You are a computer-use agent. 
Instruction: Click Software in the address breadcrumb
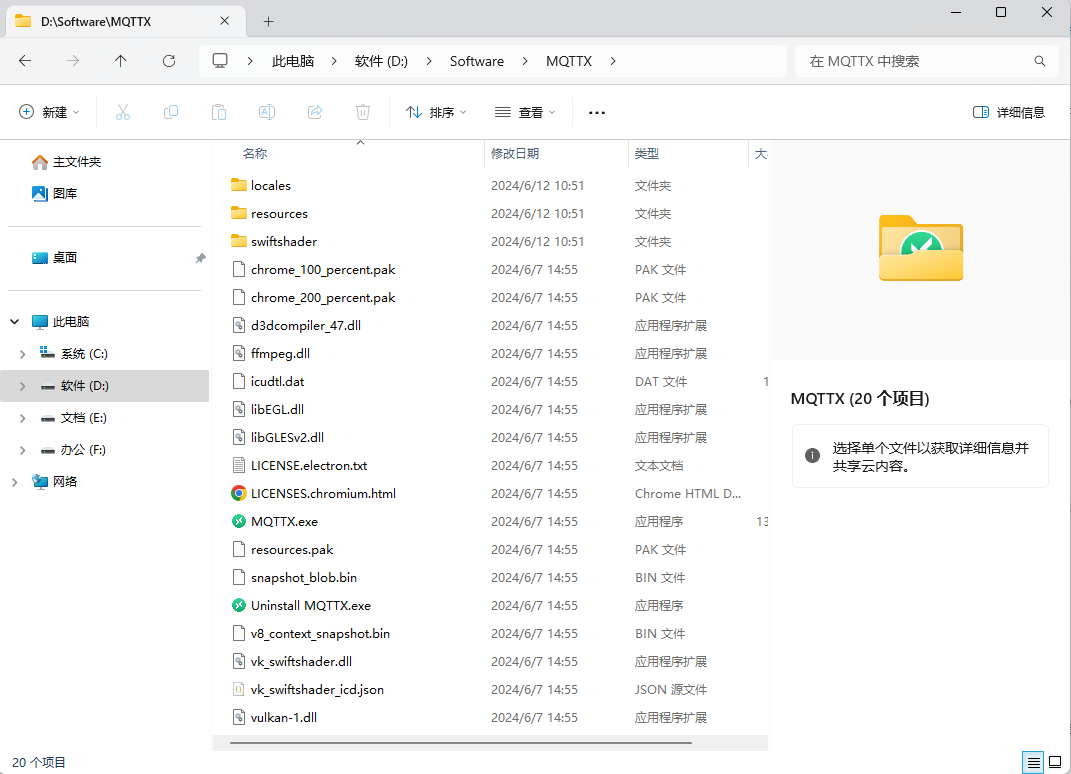coord(476,61)
